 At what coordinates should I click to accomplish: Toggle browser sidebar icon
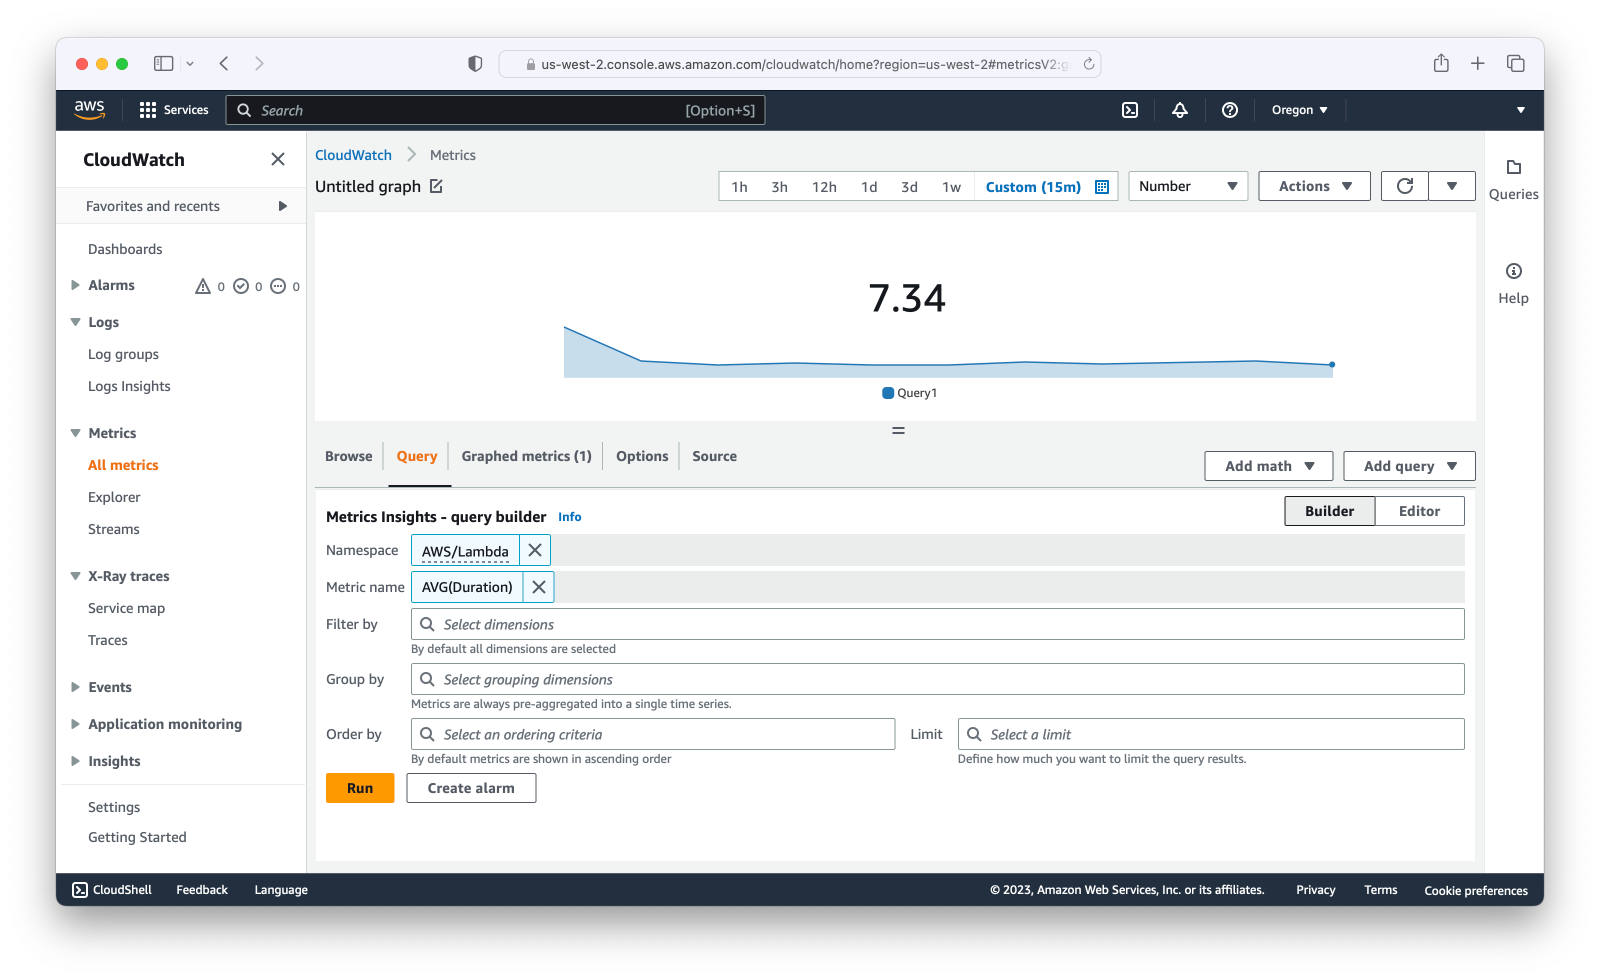pyautogui.click(x=163, y=63)
